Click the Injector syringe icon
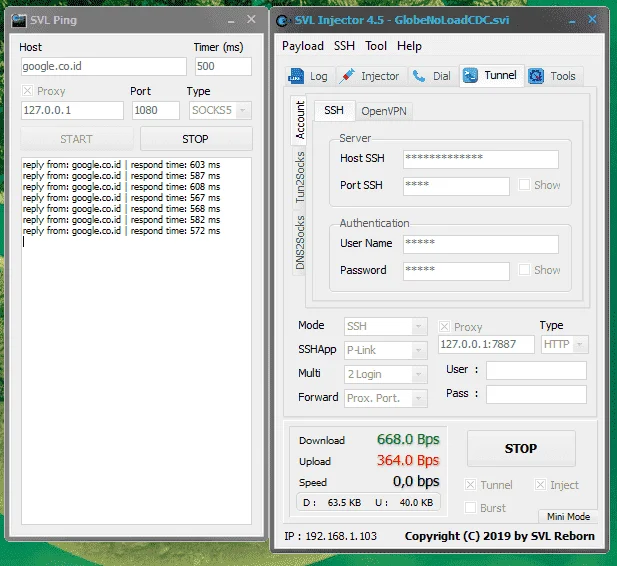Screen dimensions: 617x566 click(347, 76)
